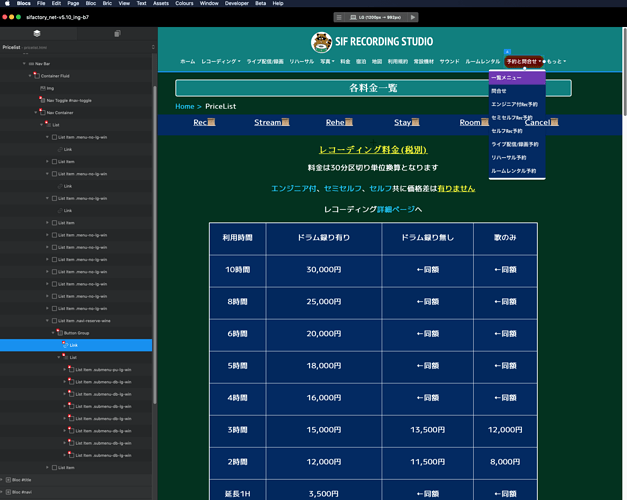Screen dimensions: 627x500
Task: Open the Bric menu in menu bar
Action: tap(107, 4)
